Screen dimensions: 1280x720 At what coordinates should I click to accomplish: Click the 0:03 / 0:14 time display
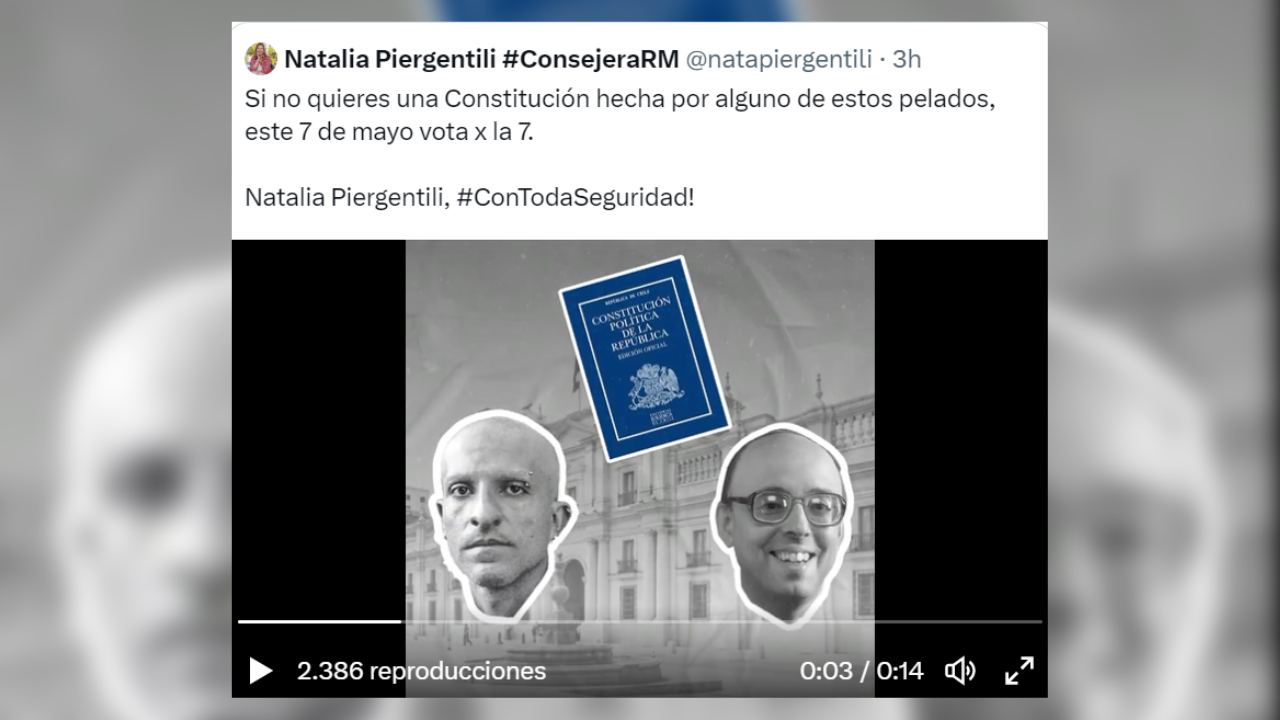[861, 670]
